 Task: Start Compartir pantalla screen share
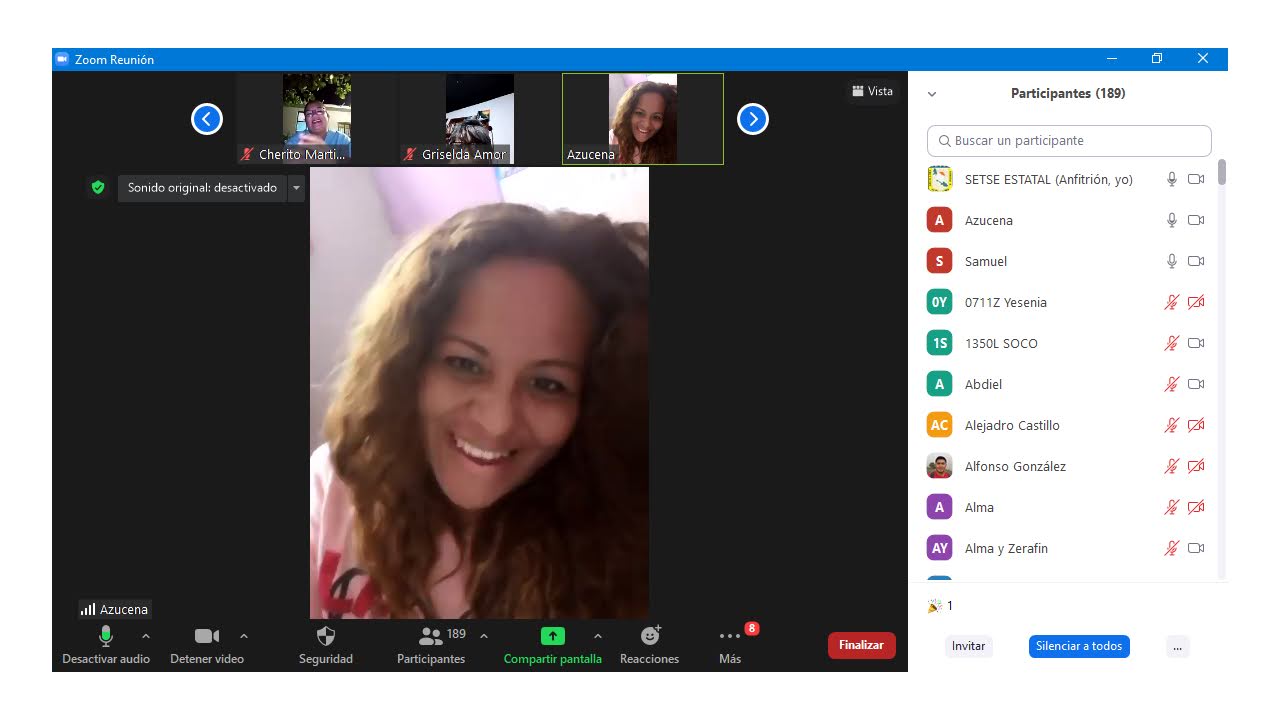click(553, 645)
